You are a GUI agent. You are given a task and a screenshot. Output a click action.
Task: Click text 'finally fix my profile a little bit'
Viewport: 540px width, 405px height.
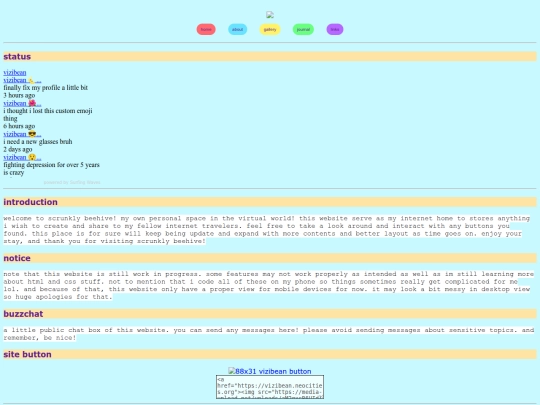(x=45, y=87)
